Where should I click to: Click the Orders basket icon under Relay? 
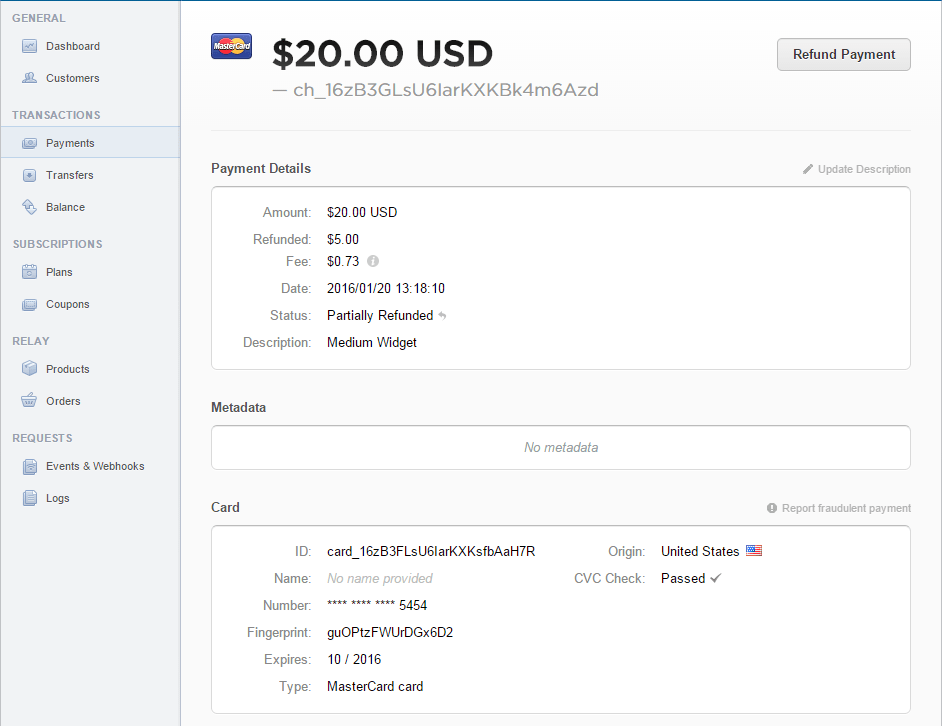[30, 401]
